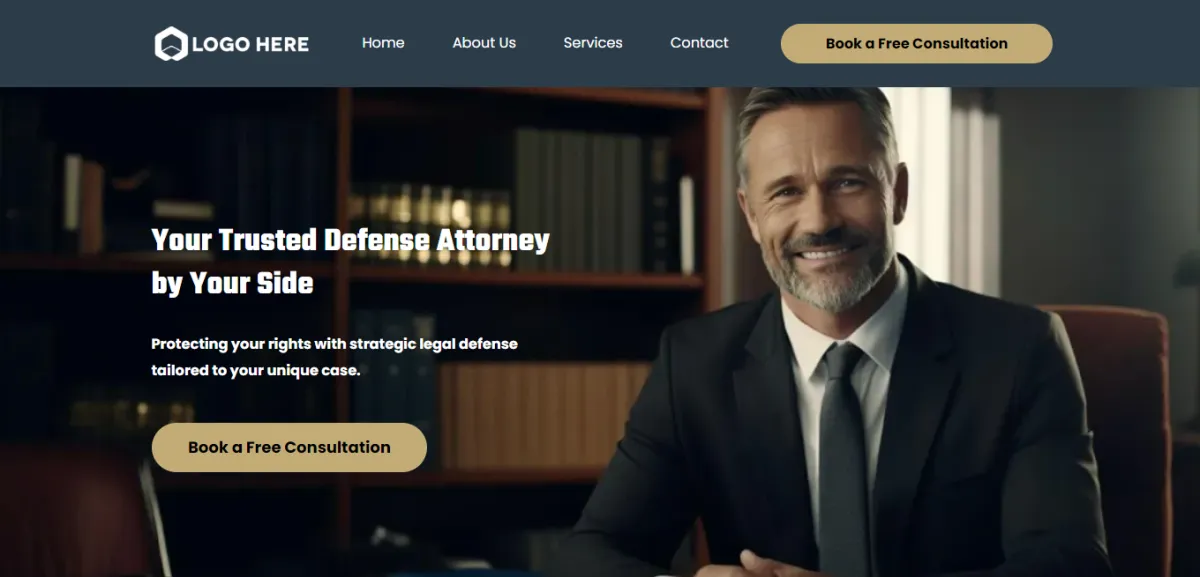Click the smiling attorney's face in photo
Viewport: 1200px width, 577px height.
click(819, 210)
